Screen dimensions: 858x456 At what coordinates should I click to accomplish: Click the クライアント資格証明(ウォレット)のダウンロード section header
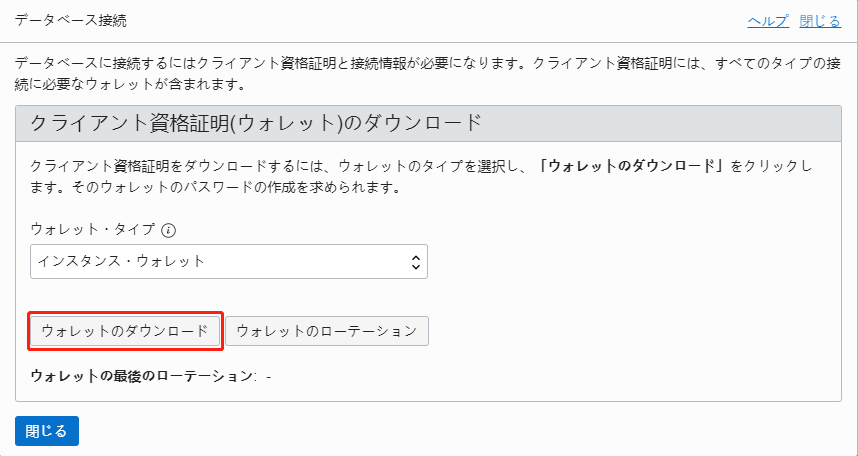tap(257, 123)
